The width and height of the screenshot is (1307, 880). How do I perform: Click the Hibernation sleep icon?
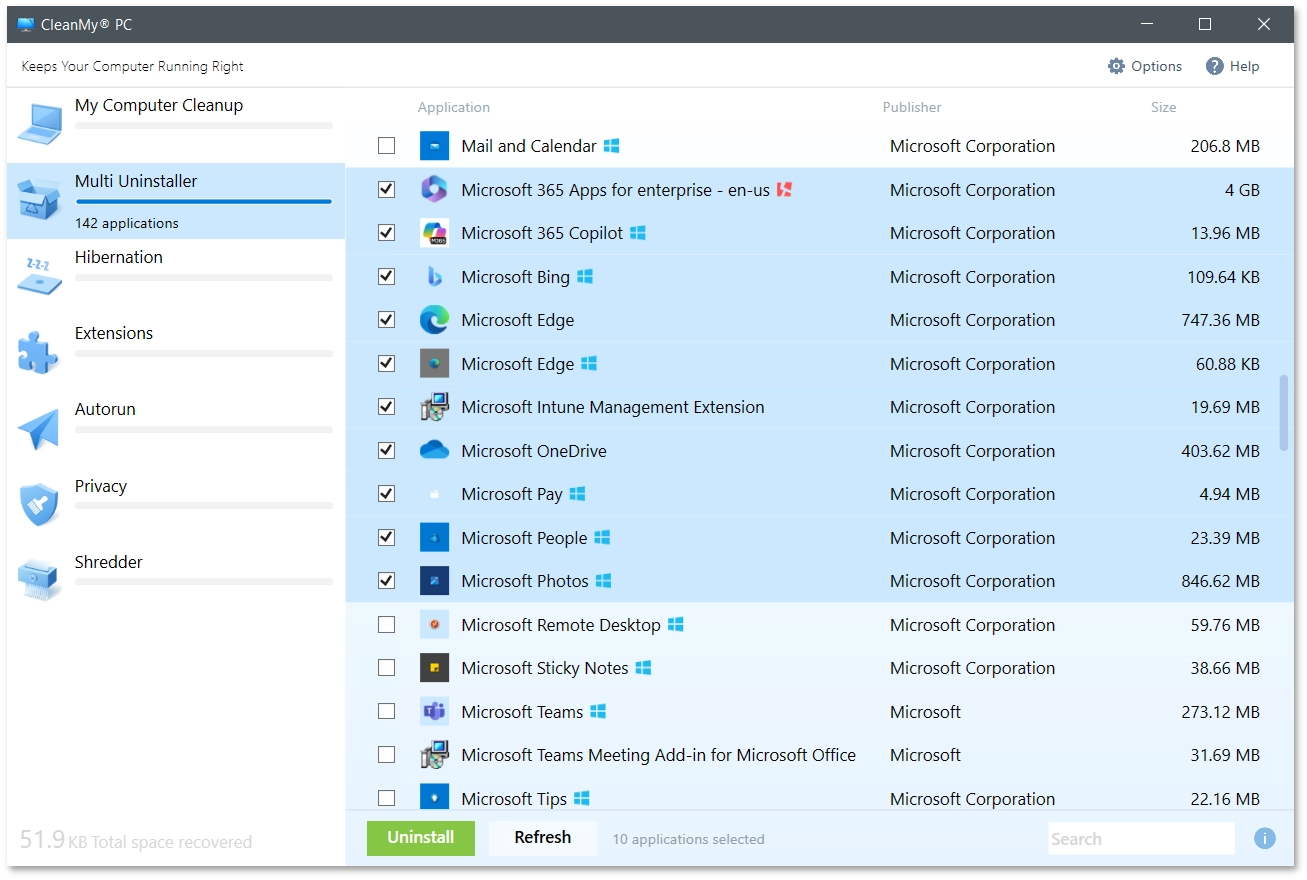tap(39, 277)
